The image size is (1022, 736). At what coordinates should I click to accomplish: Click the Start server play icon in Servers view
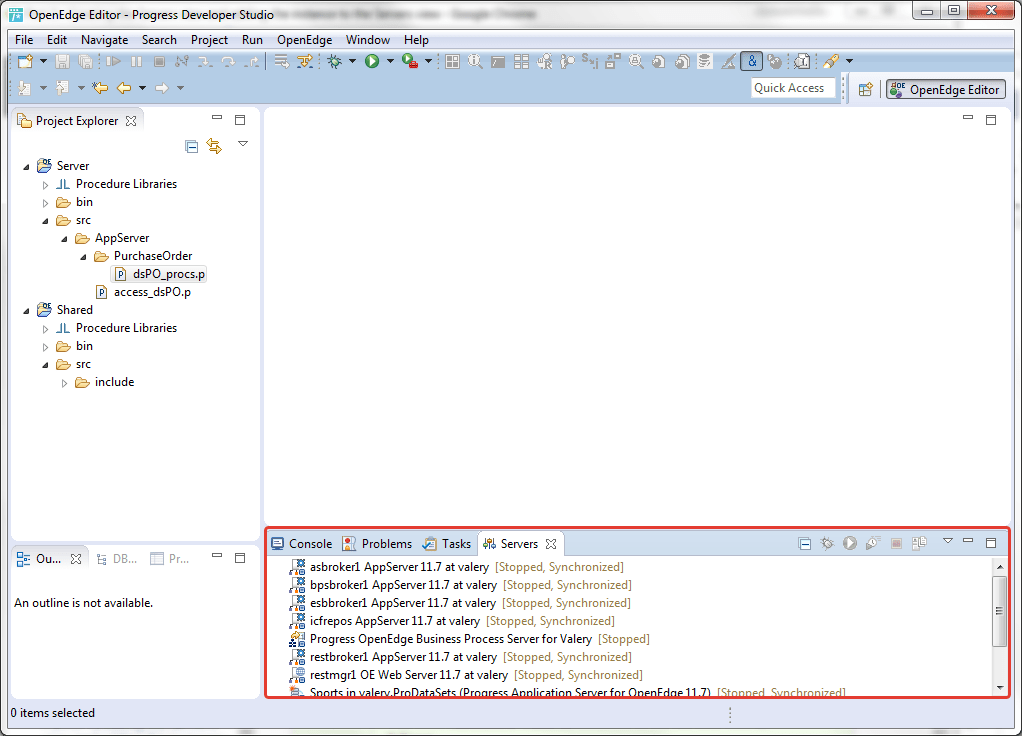point(850,543)
